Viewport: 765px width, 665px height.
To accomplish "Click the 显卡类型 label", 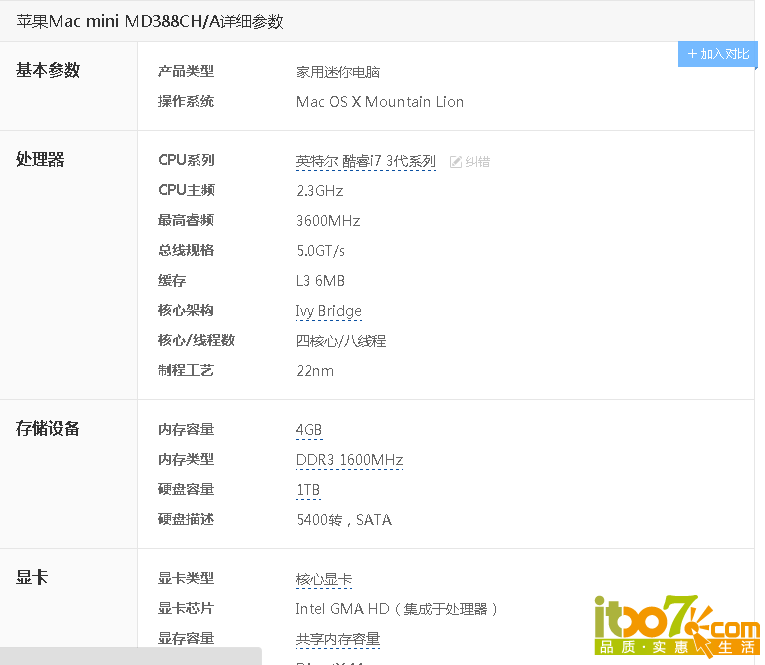I will (x=186, y=579).
